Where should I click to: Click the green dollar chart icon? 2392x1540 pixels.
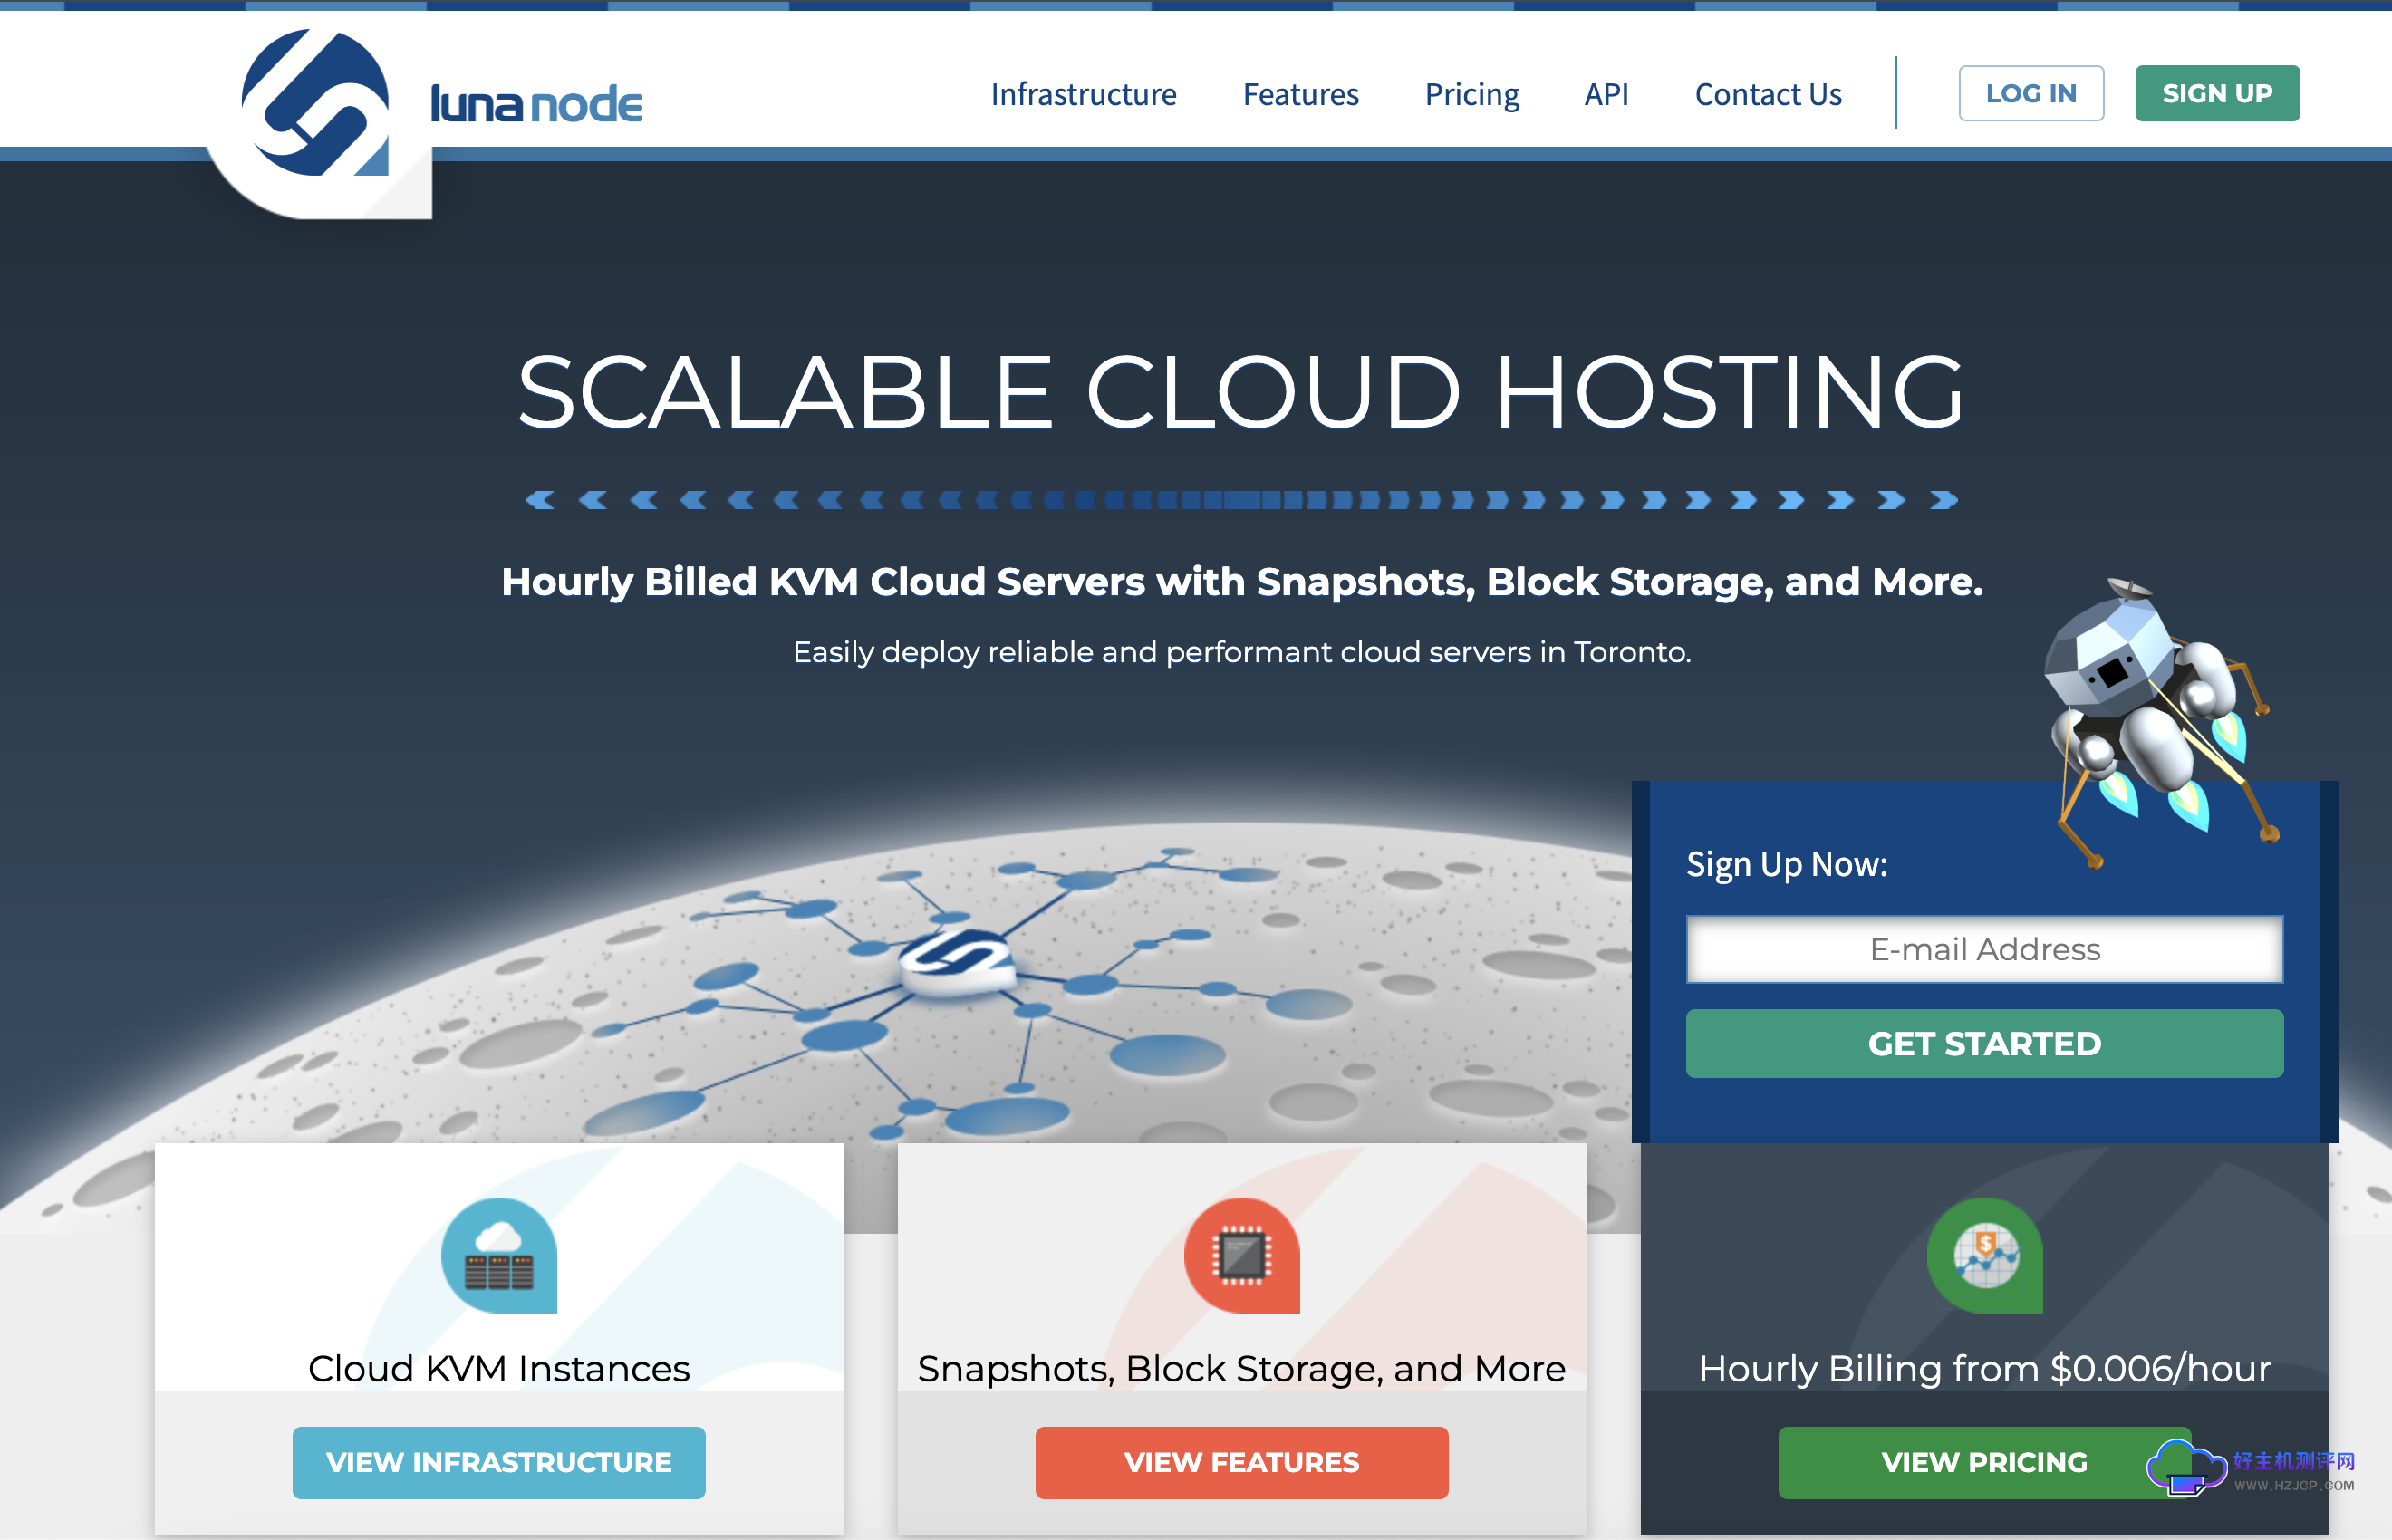pyautogui.click(x=1984, y=1255)
